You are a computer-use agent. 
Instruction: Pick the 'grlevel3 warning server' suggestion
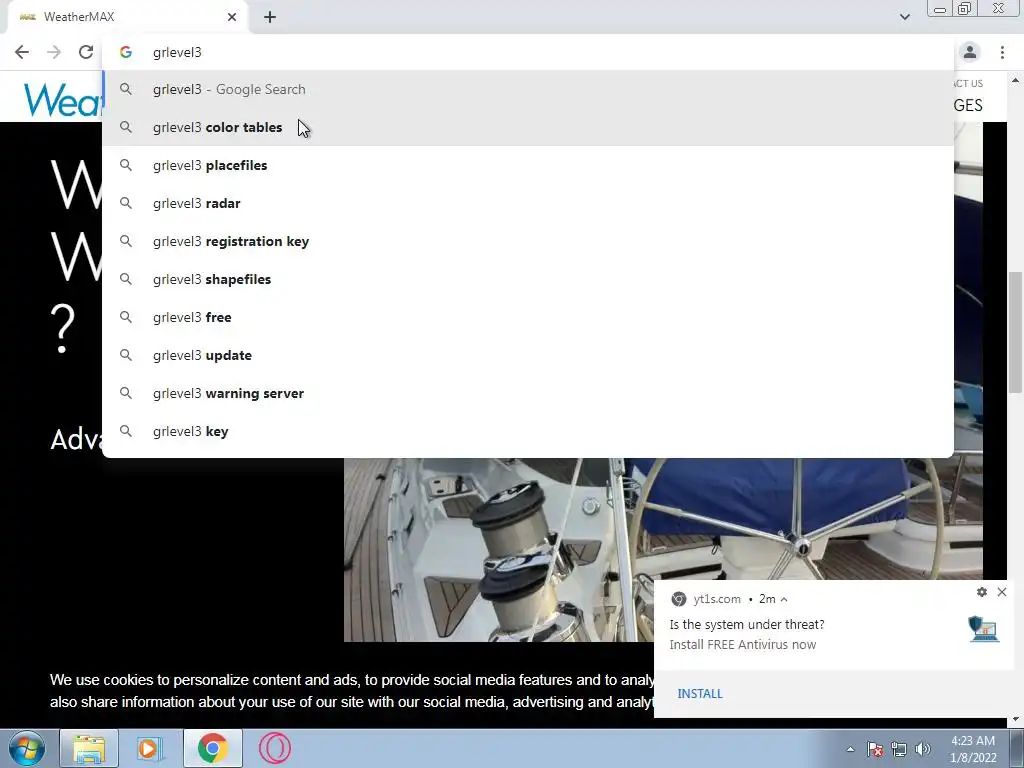point(528,393)
